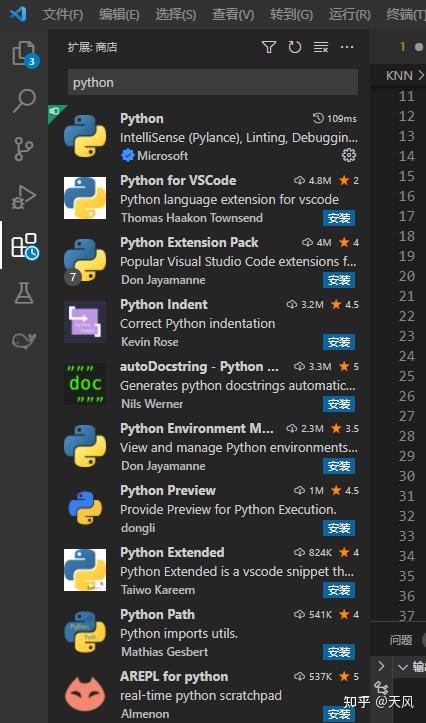Screen dimensions: 426x723
Task: Refresh the extensions list
Action: 295,47
